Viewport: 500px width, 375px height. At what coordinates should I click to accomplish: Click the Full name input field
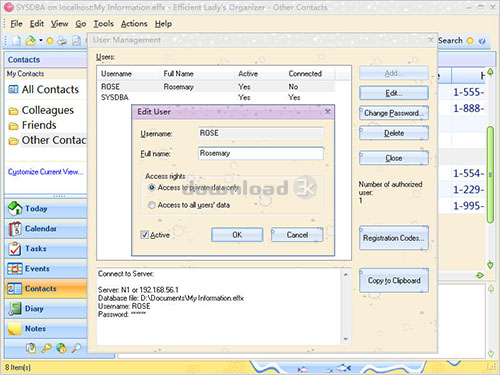click(x=261, y=153)
